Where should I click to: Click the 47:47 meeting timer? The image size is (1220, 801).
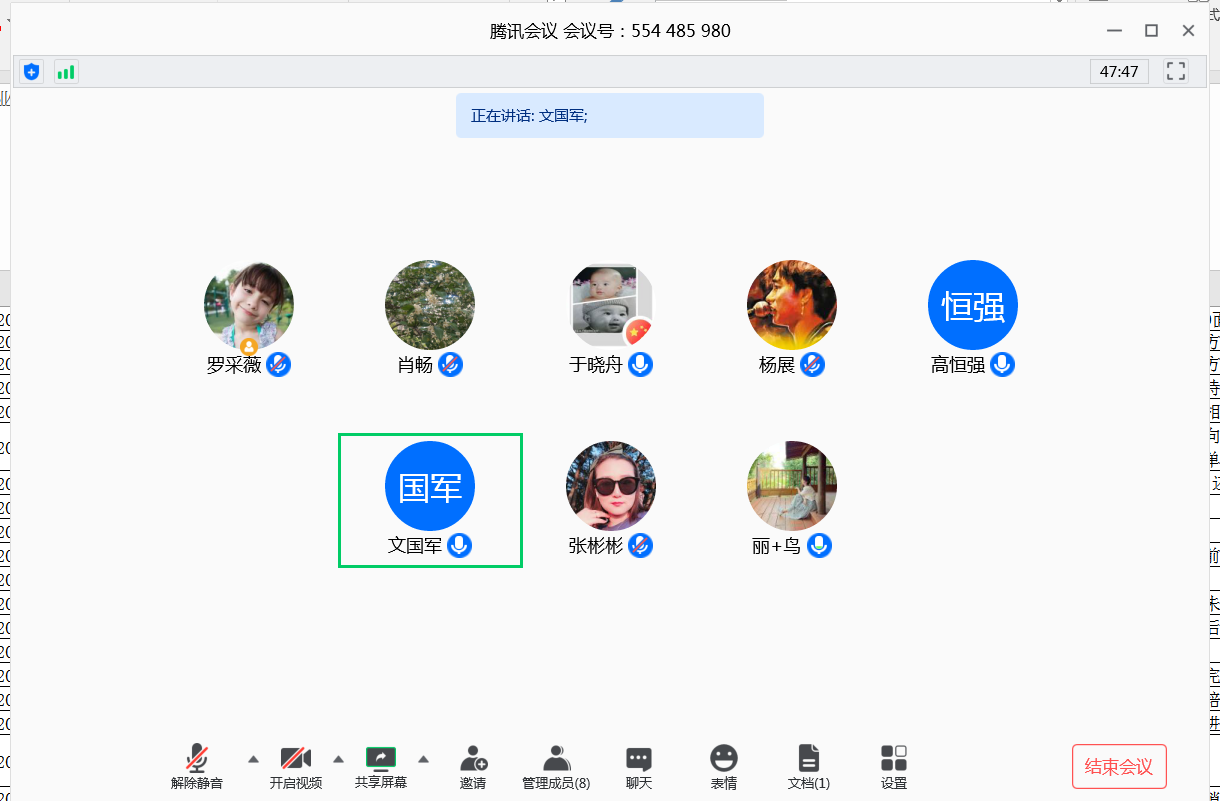pyautogui.click(x=1119, y=72)
